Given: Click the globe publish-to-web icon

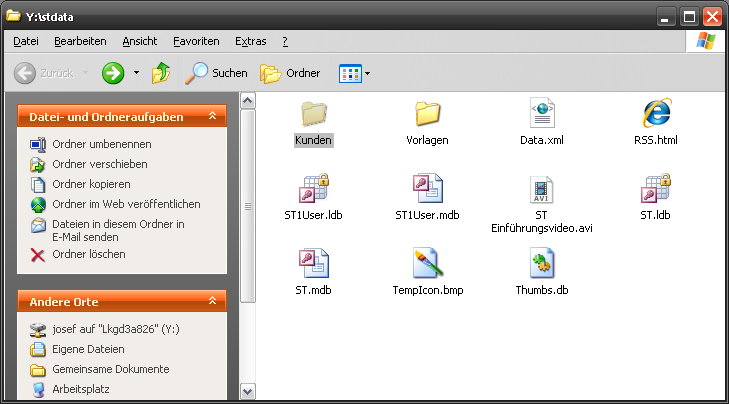Looking at the screenshot, I should (38, 205).
